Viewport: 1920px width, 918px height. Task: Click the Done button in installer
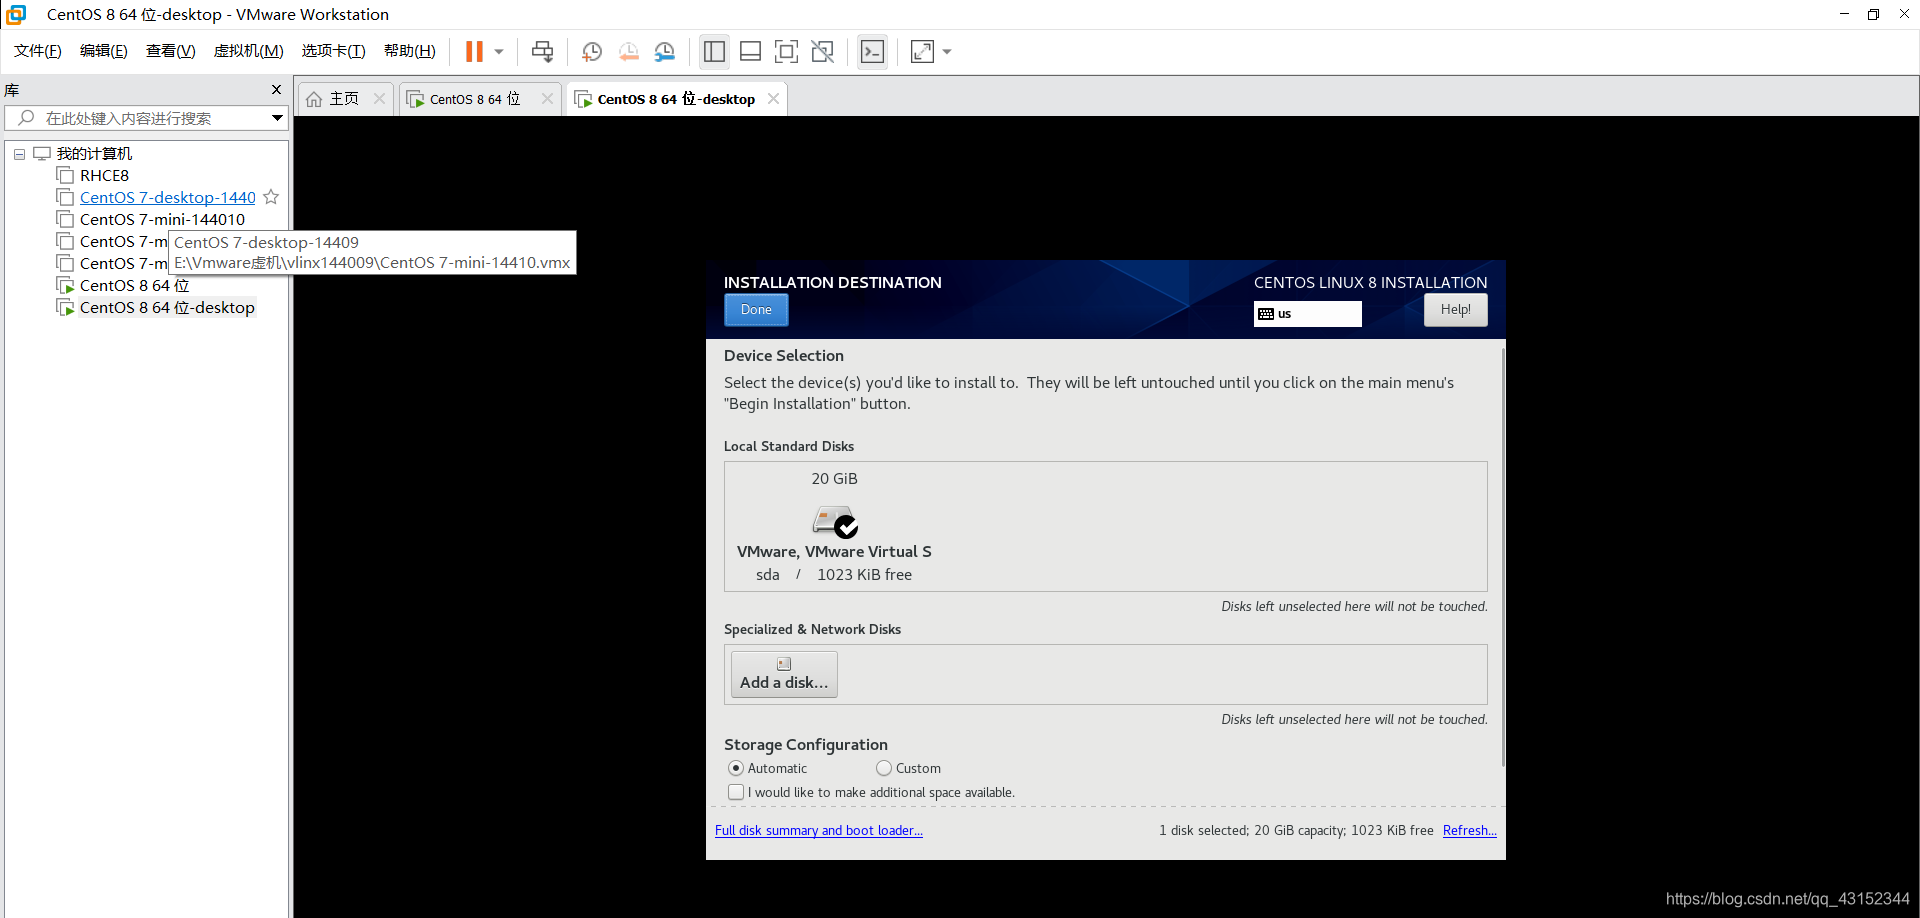[x=756, y=310]
